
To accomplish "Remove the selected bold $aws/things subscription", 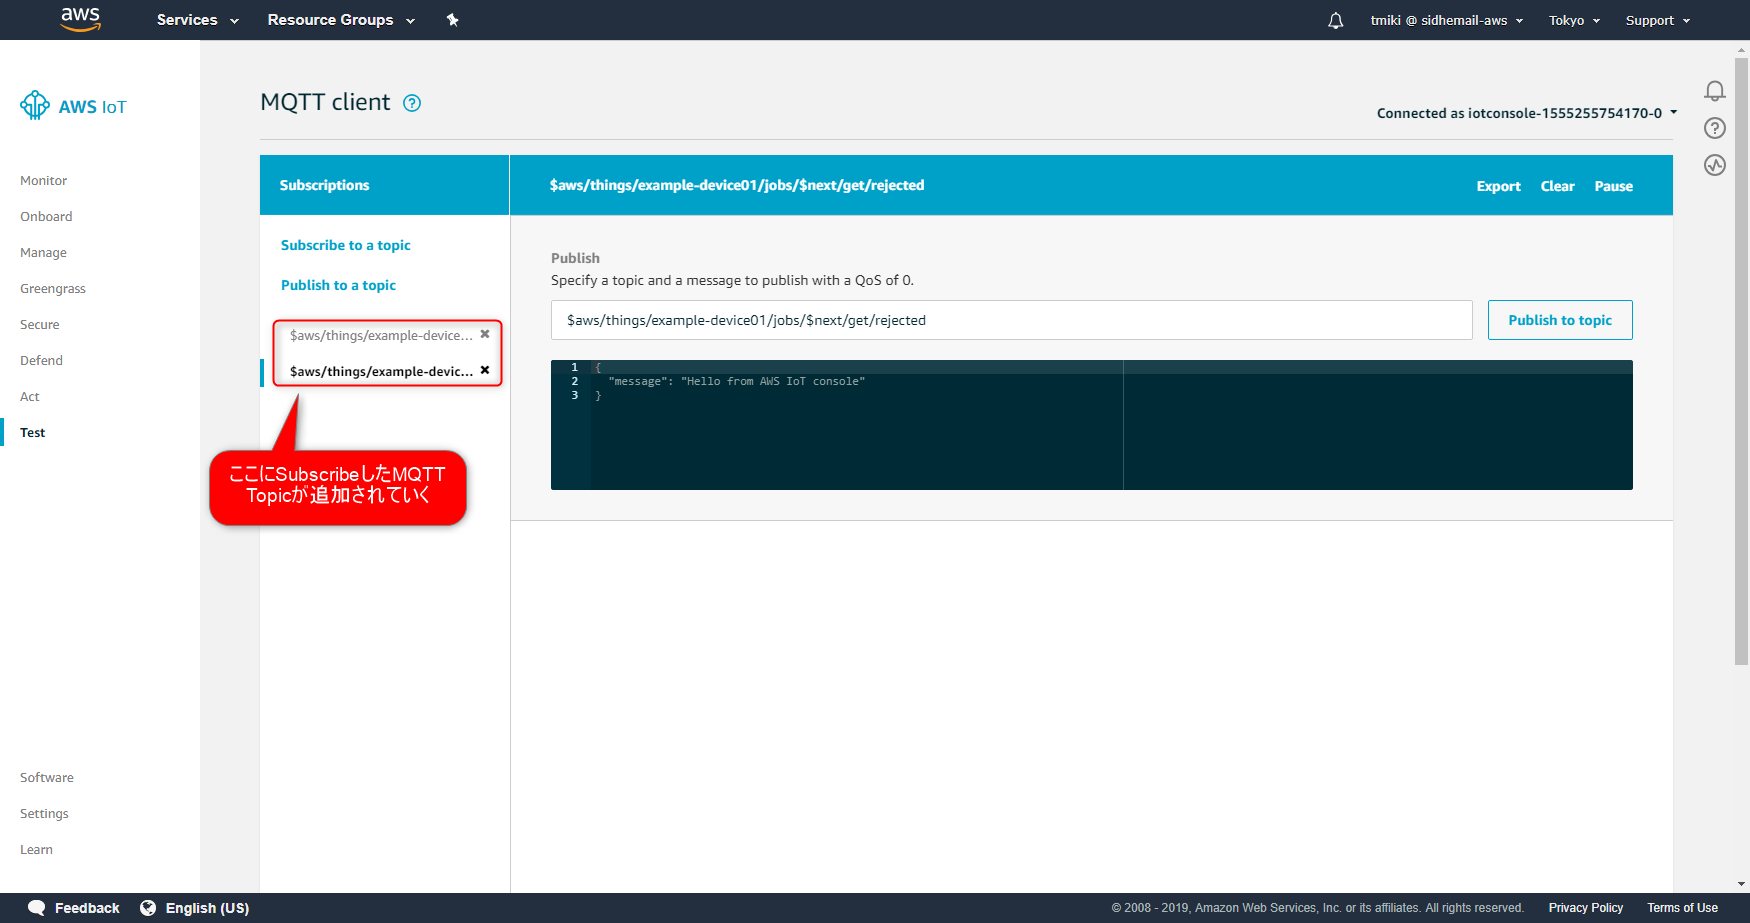I will 485,370.
